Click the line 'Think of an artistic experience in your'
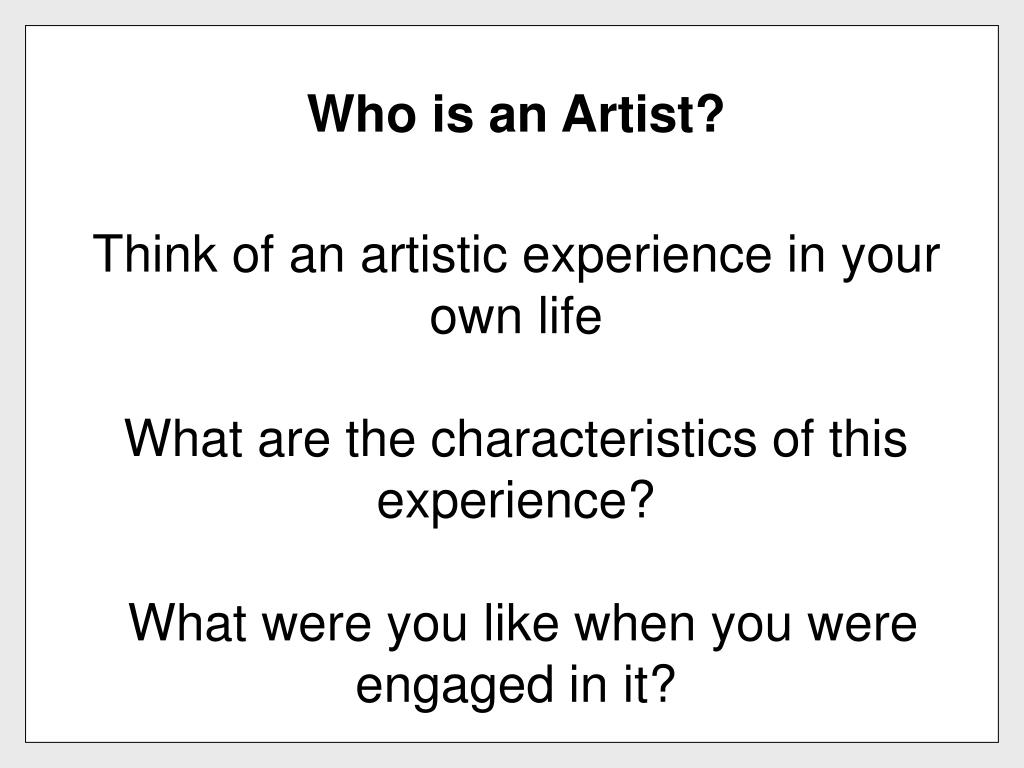 516,257
